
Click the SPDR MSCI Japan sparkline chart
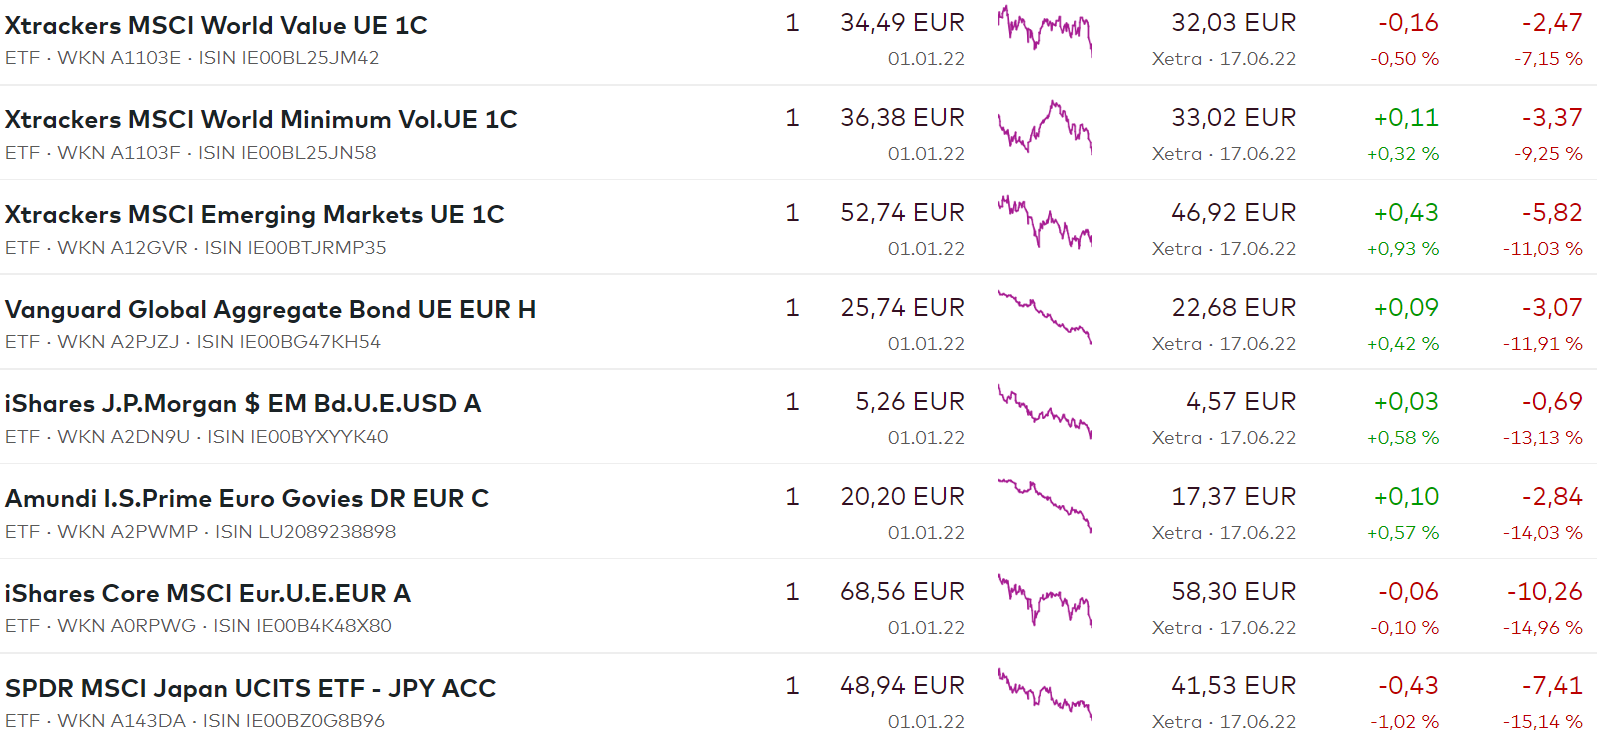pos(1045,695)
